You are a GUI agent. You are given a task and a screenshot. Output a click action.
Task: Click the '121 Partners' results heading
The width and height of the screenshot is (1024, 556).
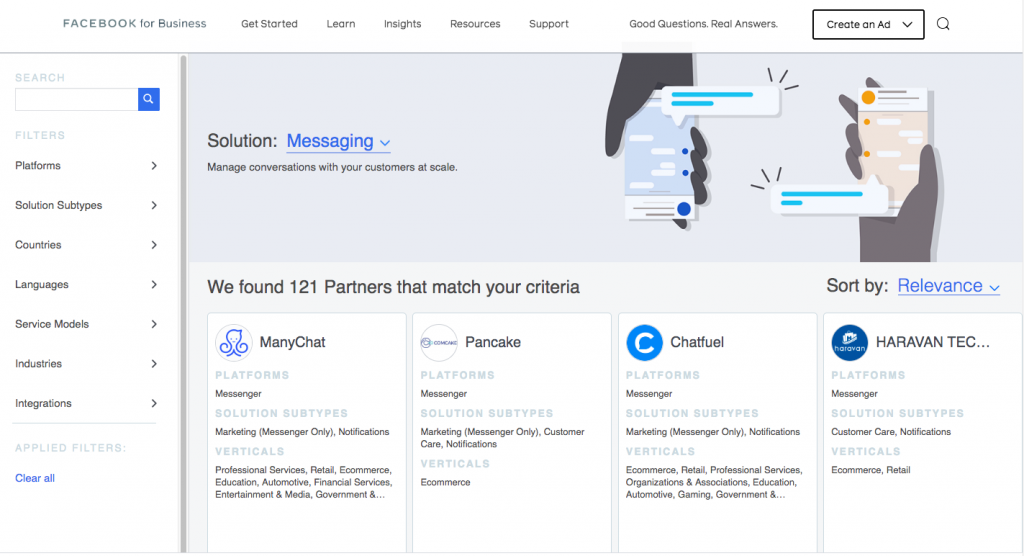(393, 287)
